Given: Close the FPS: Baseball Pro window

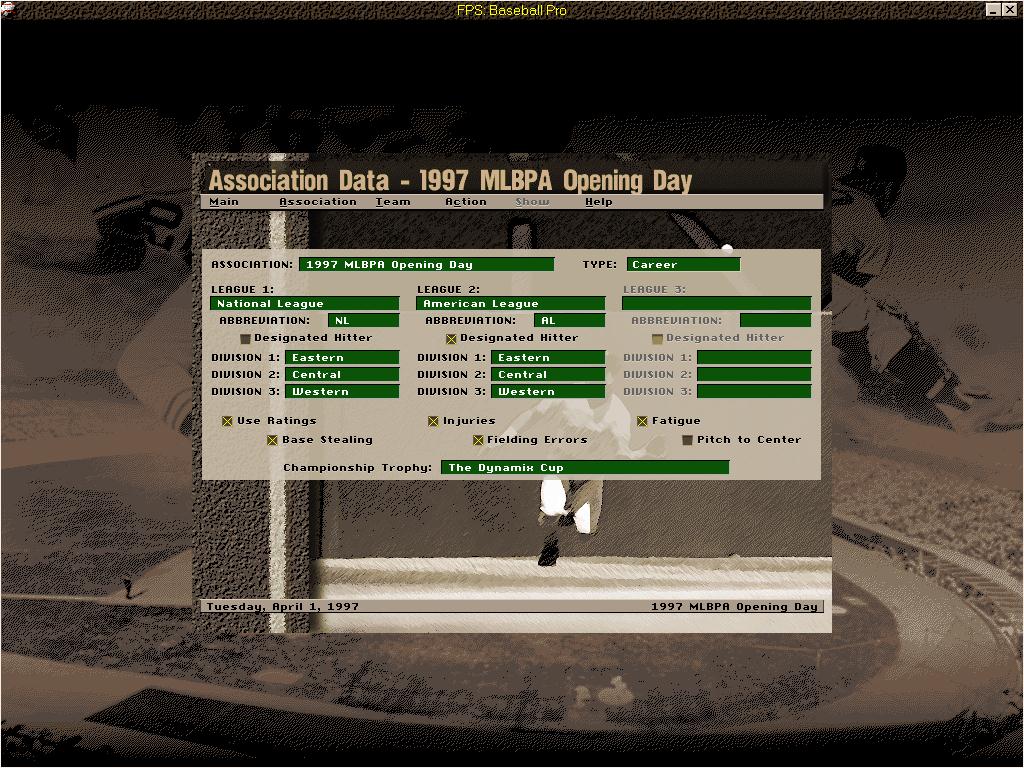Looking at the screenshot, I should point(1009,9).
